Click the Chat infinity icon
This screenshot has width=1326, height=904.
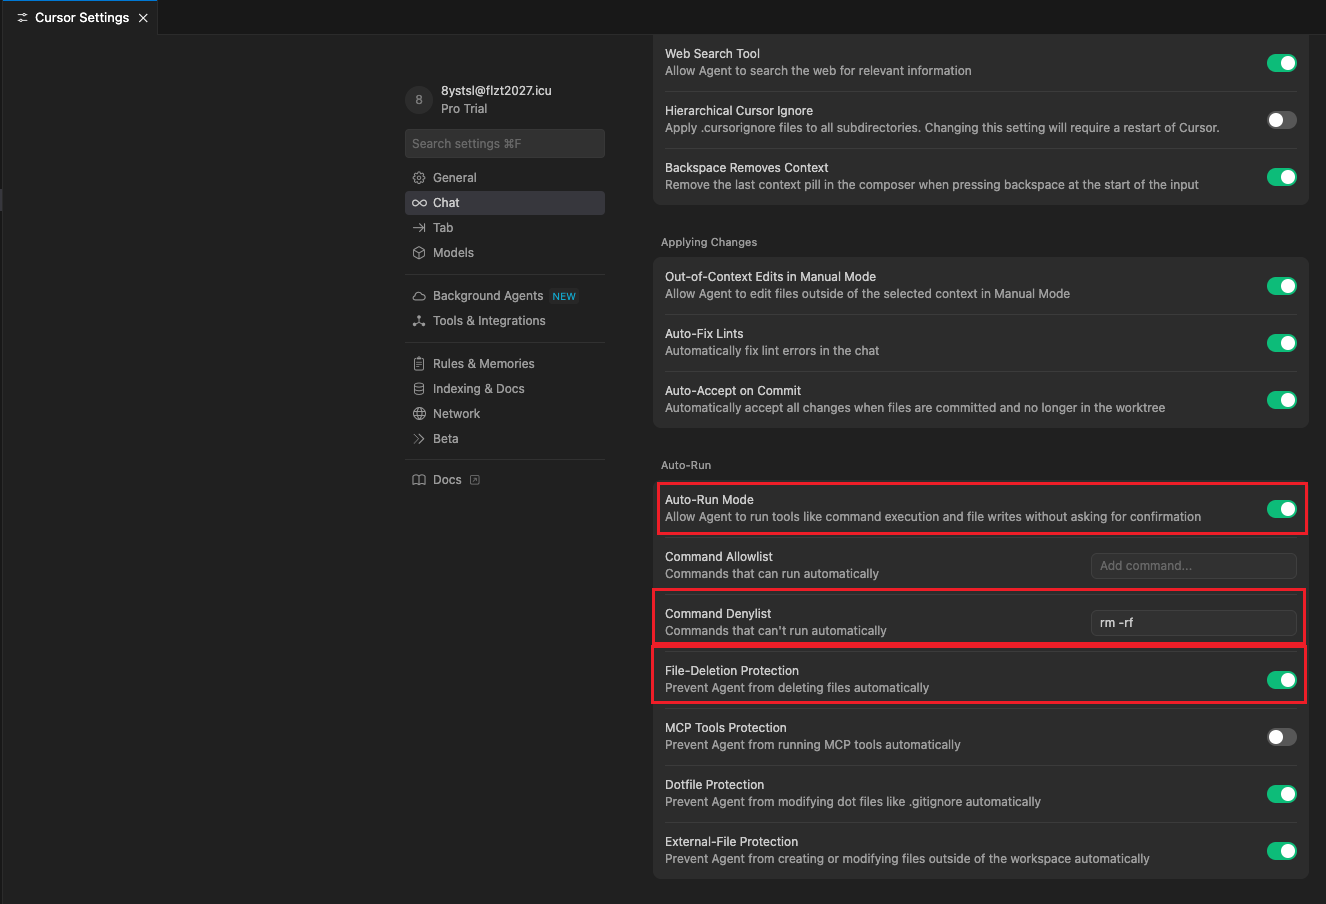coord(419,203)
